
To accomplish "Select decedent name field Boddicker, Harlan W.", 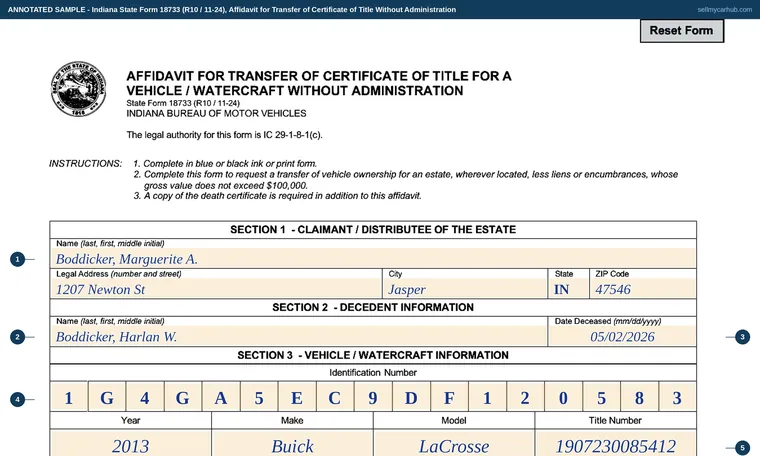I will (299, 336).
